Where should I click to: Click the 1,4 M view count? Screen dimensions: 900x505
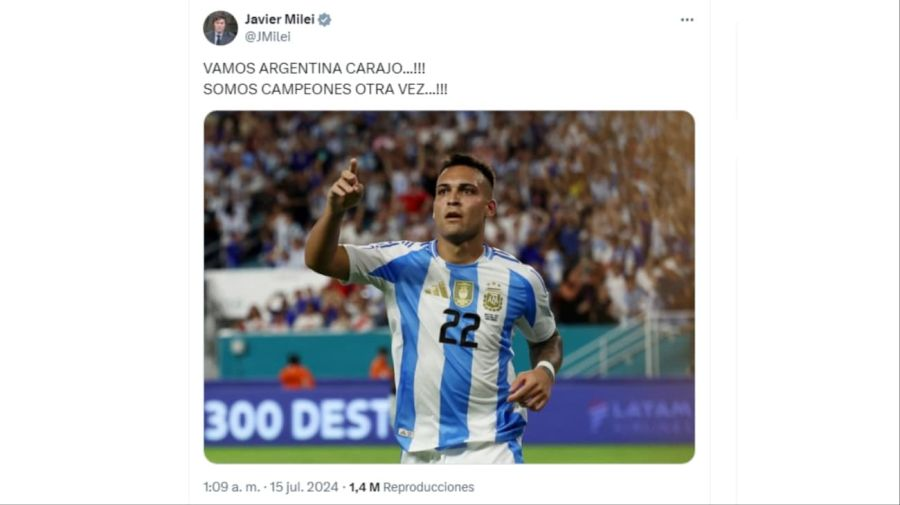pos(364,487)
